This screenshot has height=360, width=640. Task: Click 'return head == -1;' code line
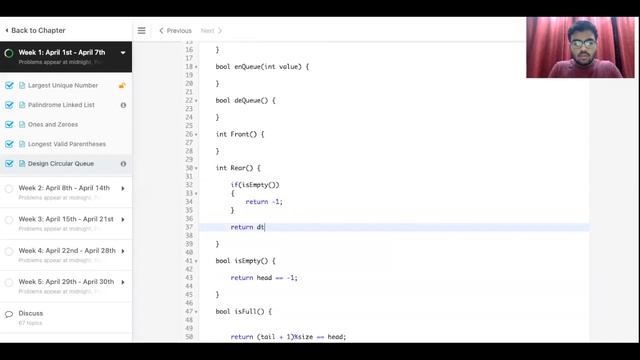click(264, 278)
